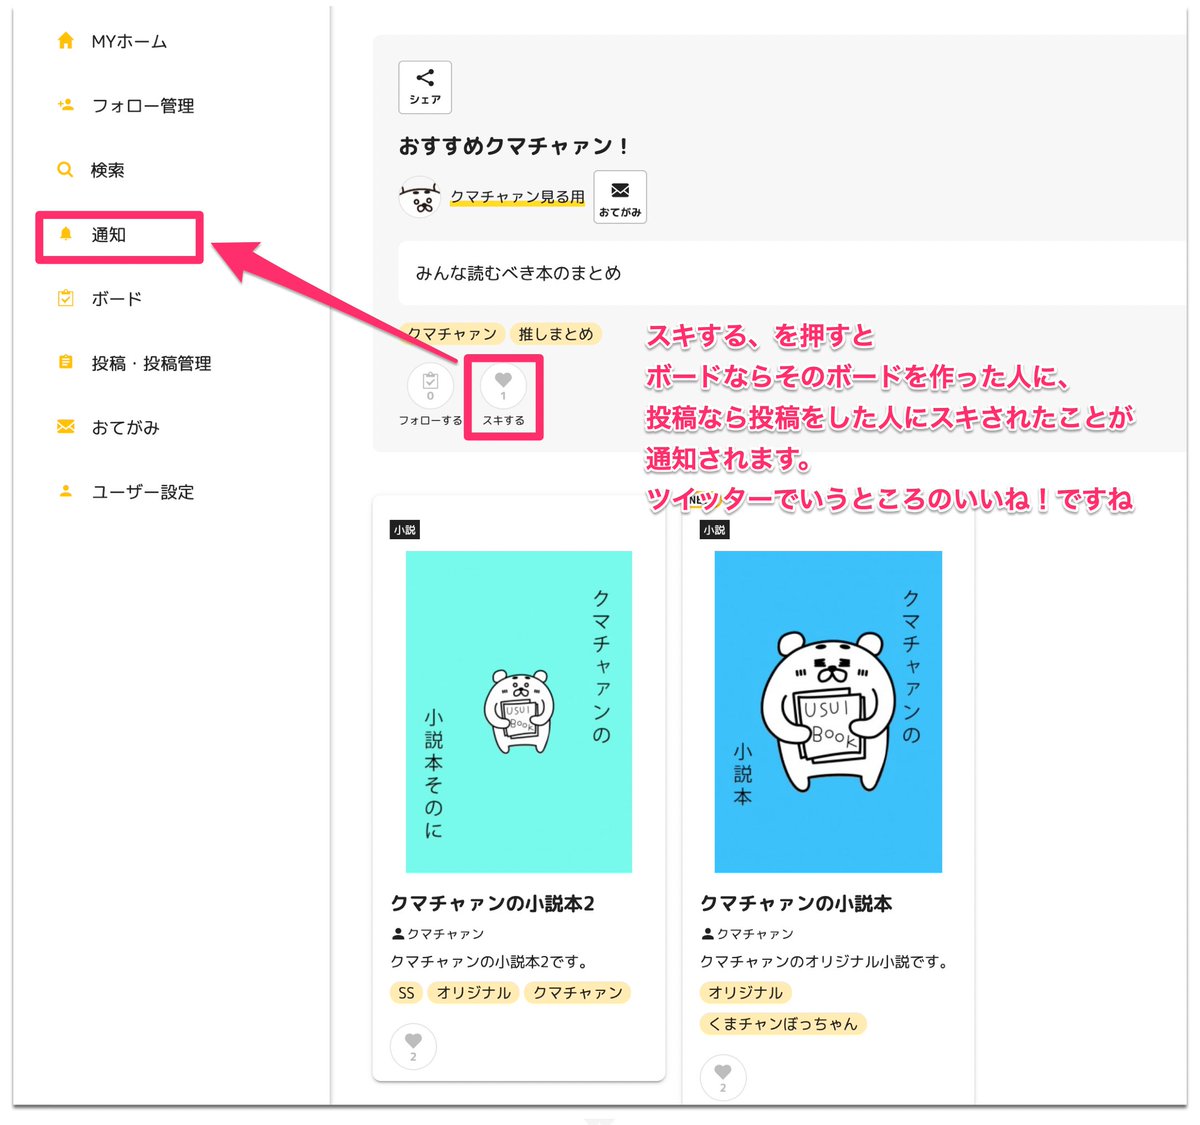Viewport: 1200px width, 1125px height.
Task: Click the 小説 badge on the blue card
Action: point(714,530)
